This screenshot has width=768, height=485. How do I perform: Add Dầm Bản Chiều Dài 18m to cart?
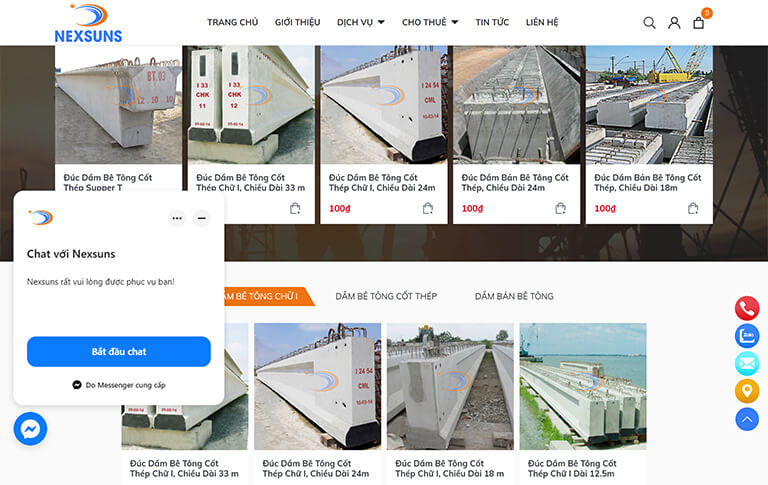pos(693,209)
